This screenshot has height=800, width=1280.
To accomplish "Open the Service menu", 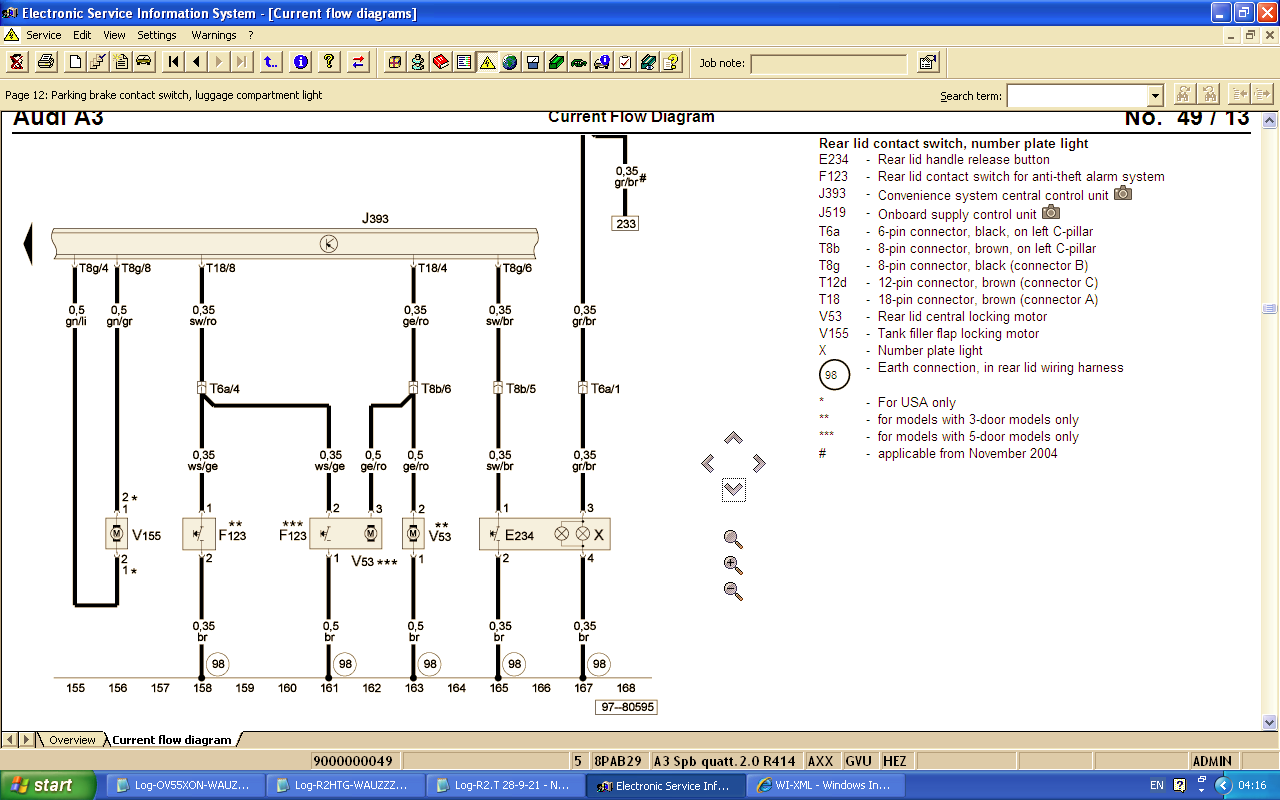I will coord(43,35).
